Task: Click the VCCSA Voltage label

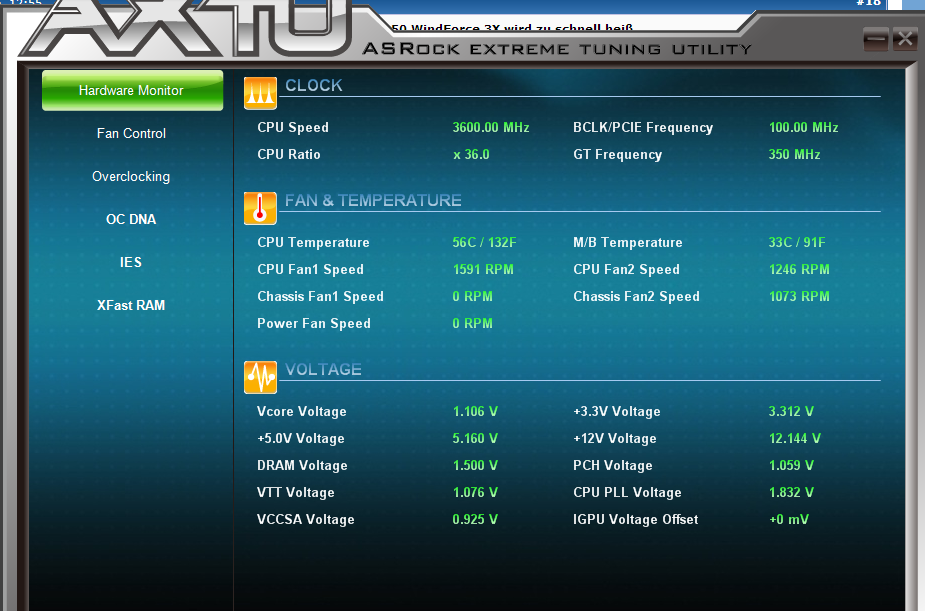Action: 306,520
